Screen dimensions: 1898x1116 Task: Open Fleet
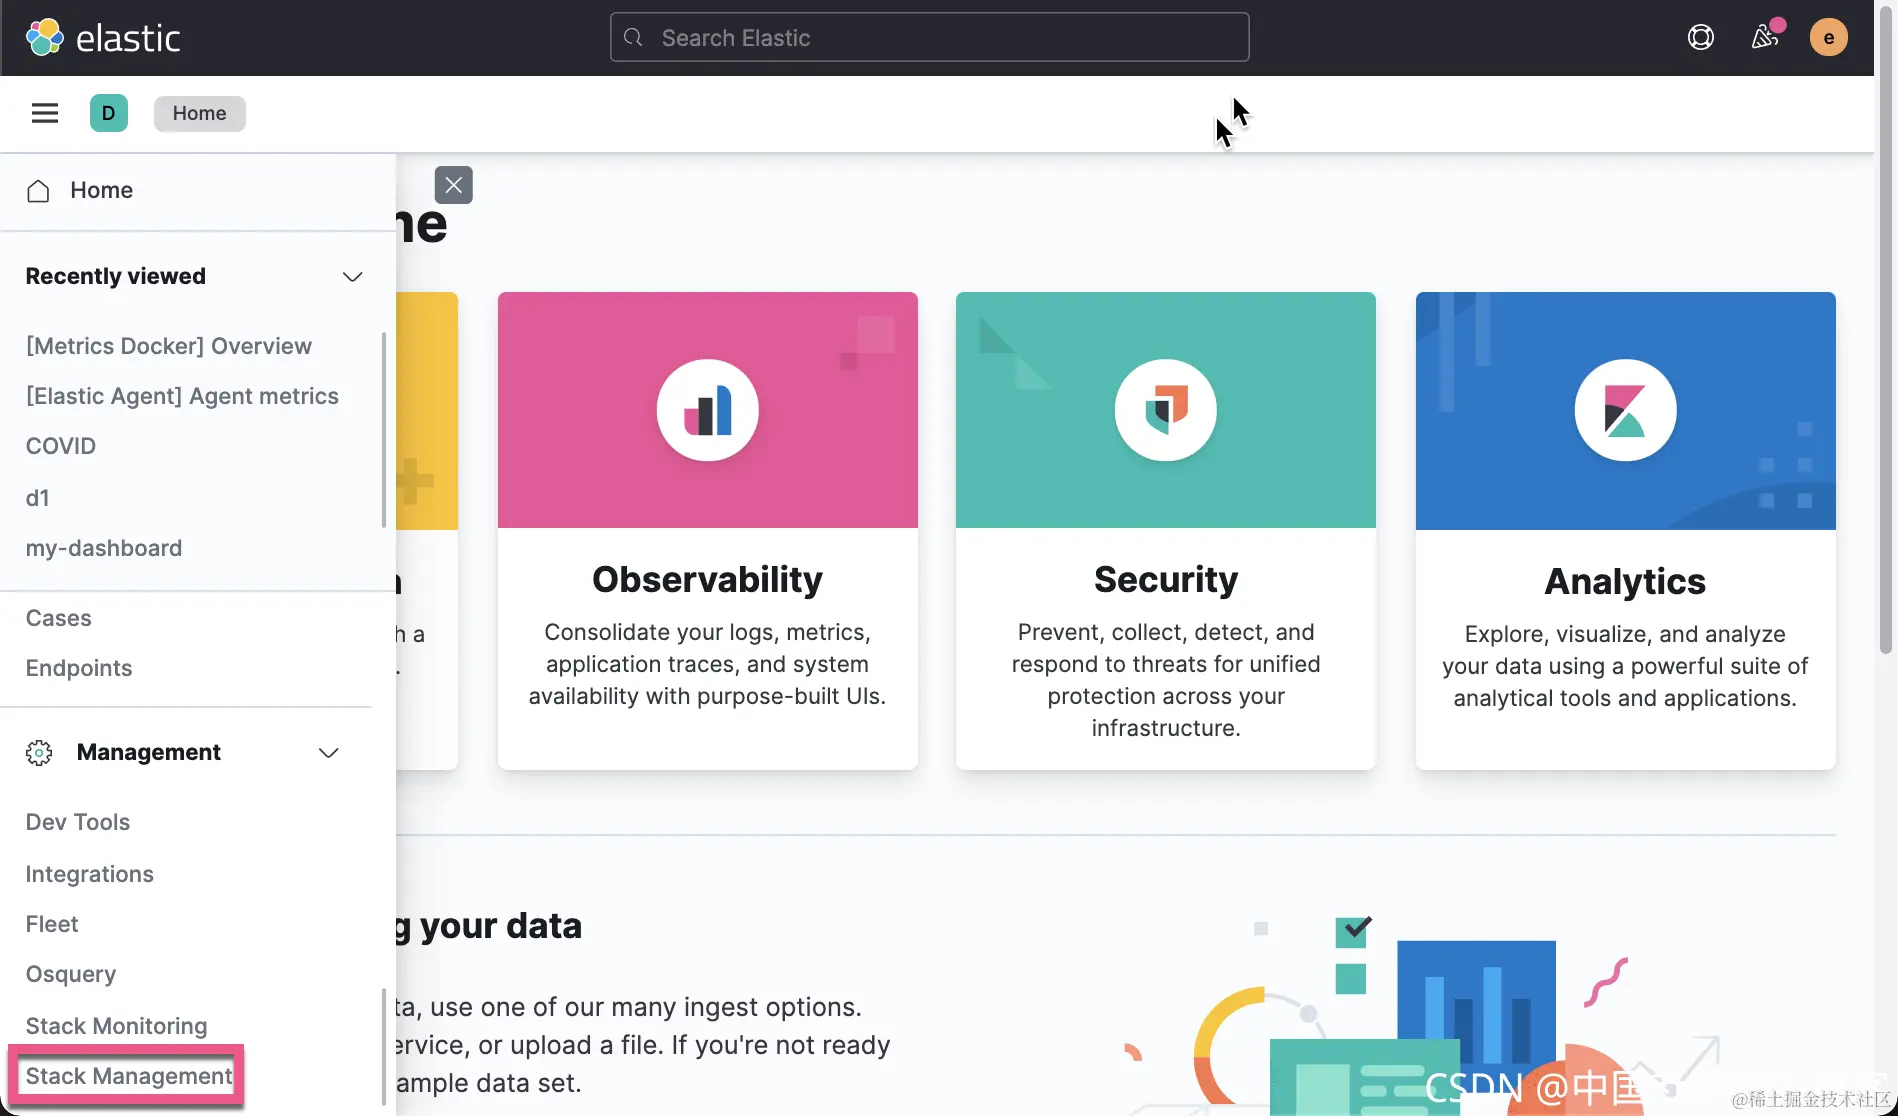[x=52, y=924]
